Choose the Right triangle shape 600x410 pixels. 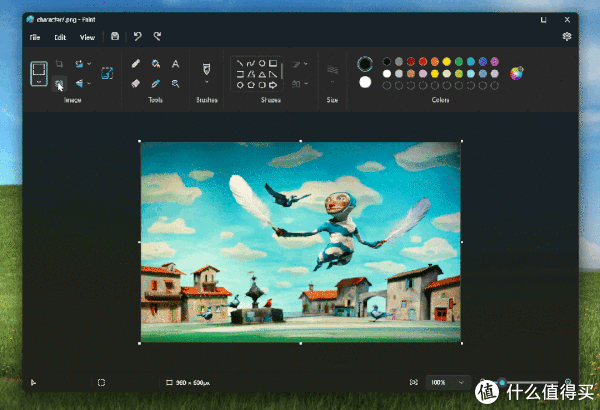(273, 74)
